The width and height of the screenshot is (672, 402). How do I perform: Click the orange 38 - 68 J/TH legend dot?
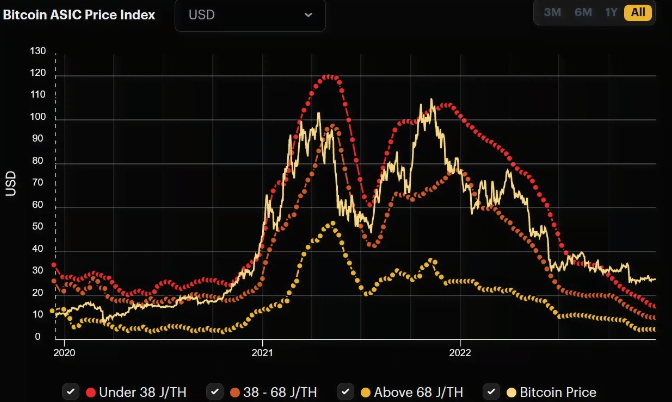[234, 391]
